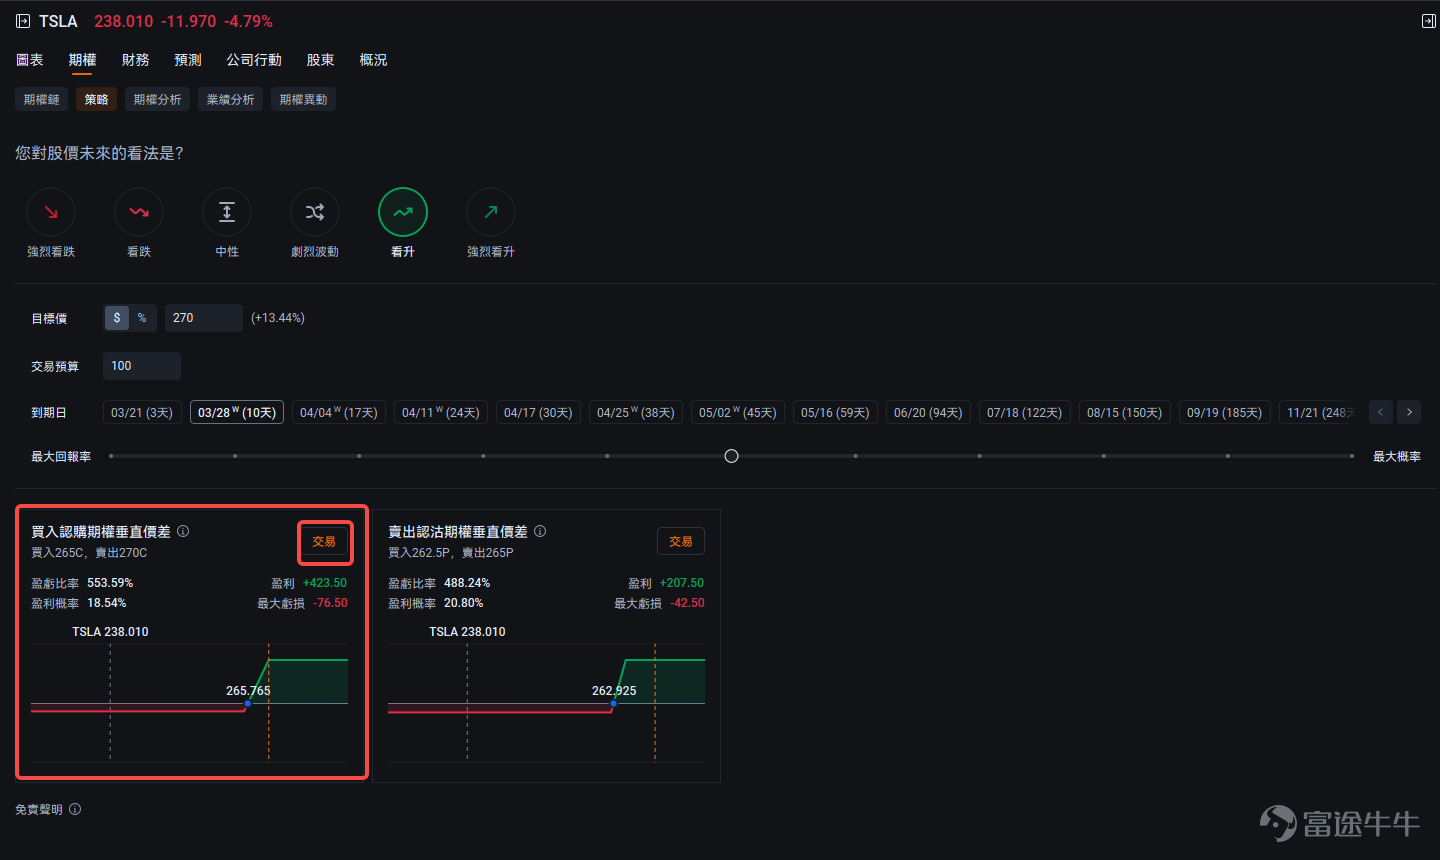Image resolution: width=1440 pixels, height=860 pixels.
Task: Click the info icon beside 免責聲明
Action: point(75,809)
